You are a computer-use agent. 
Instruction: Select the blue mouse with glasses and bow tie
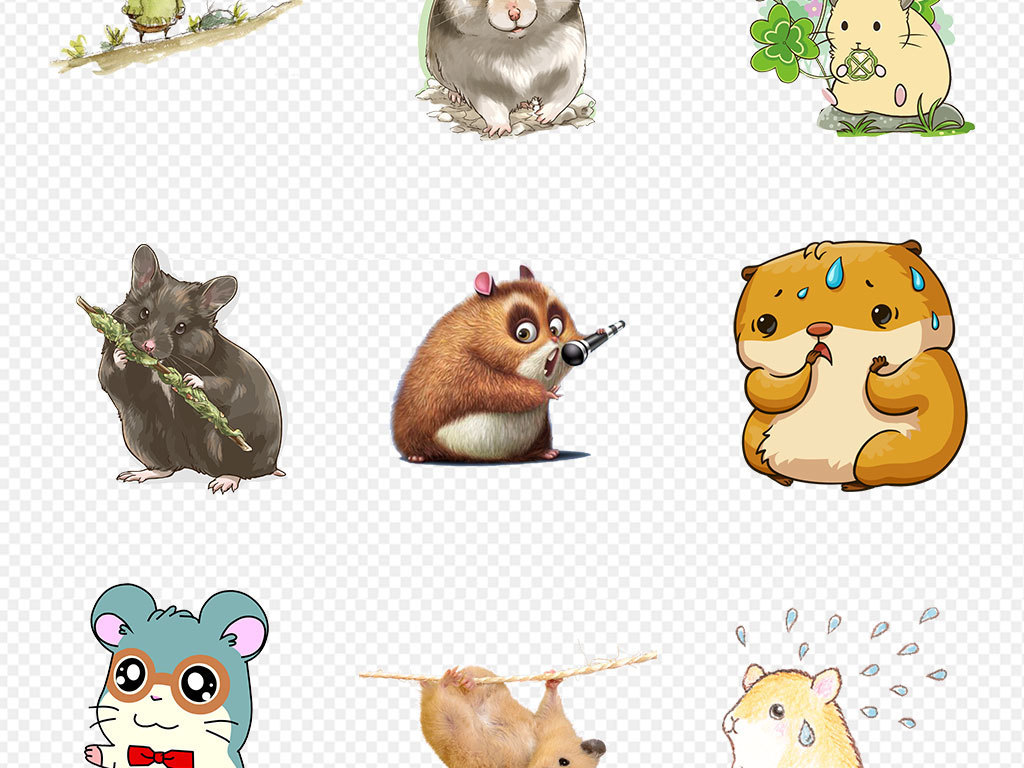pos(176,676)
